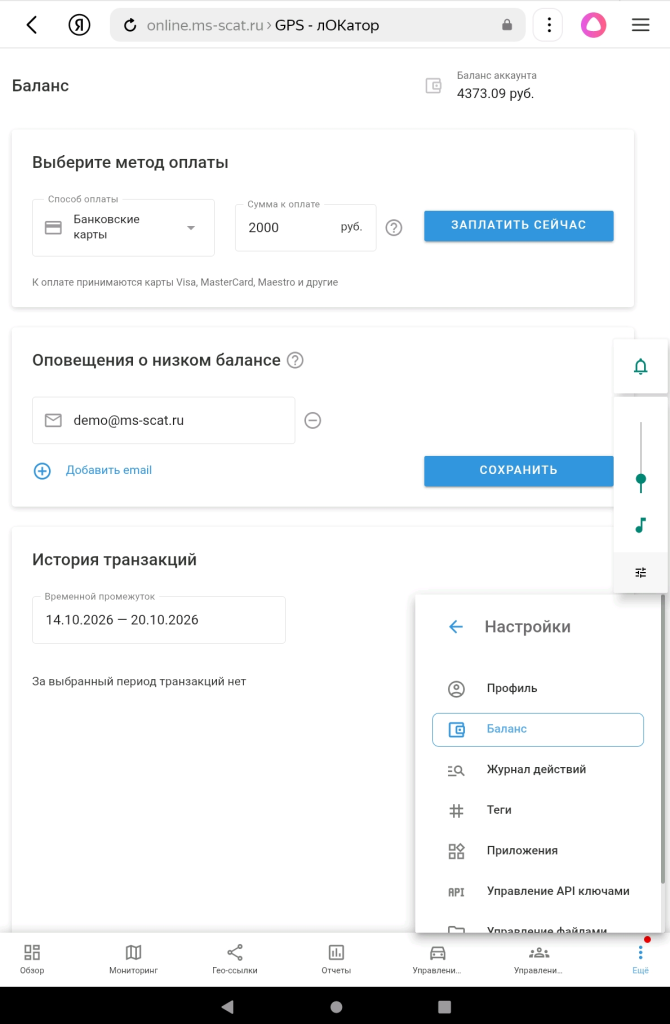Screen dimensions: 670x1024
Task: Open Теги in settings menu
Action: point(537,810)
